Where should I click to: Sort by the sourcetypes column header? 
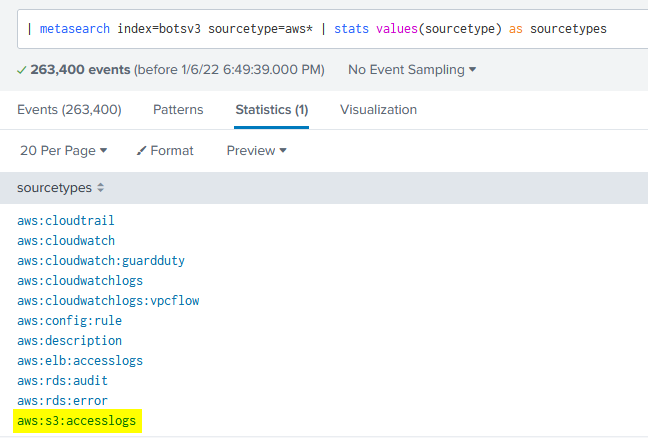click(60, 188)
